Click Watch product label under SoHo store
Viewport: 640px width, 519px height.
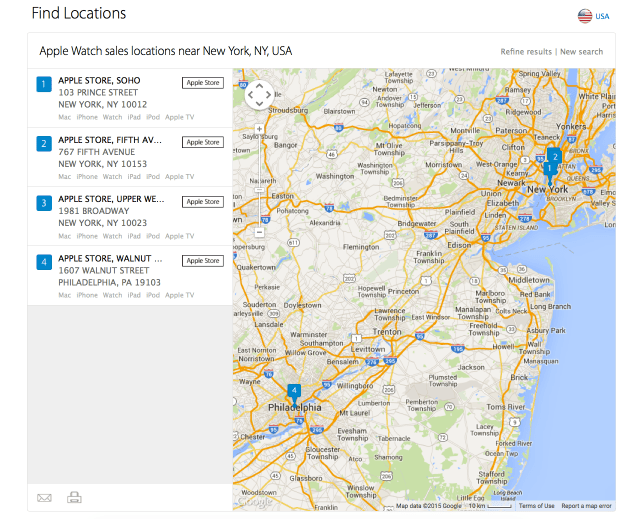pyautogui.click(x=112, y=117)
